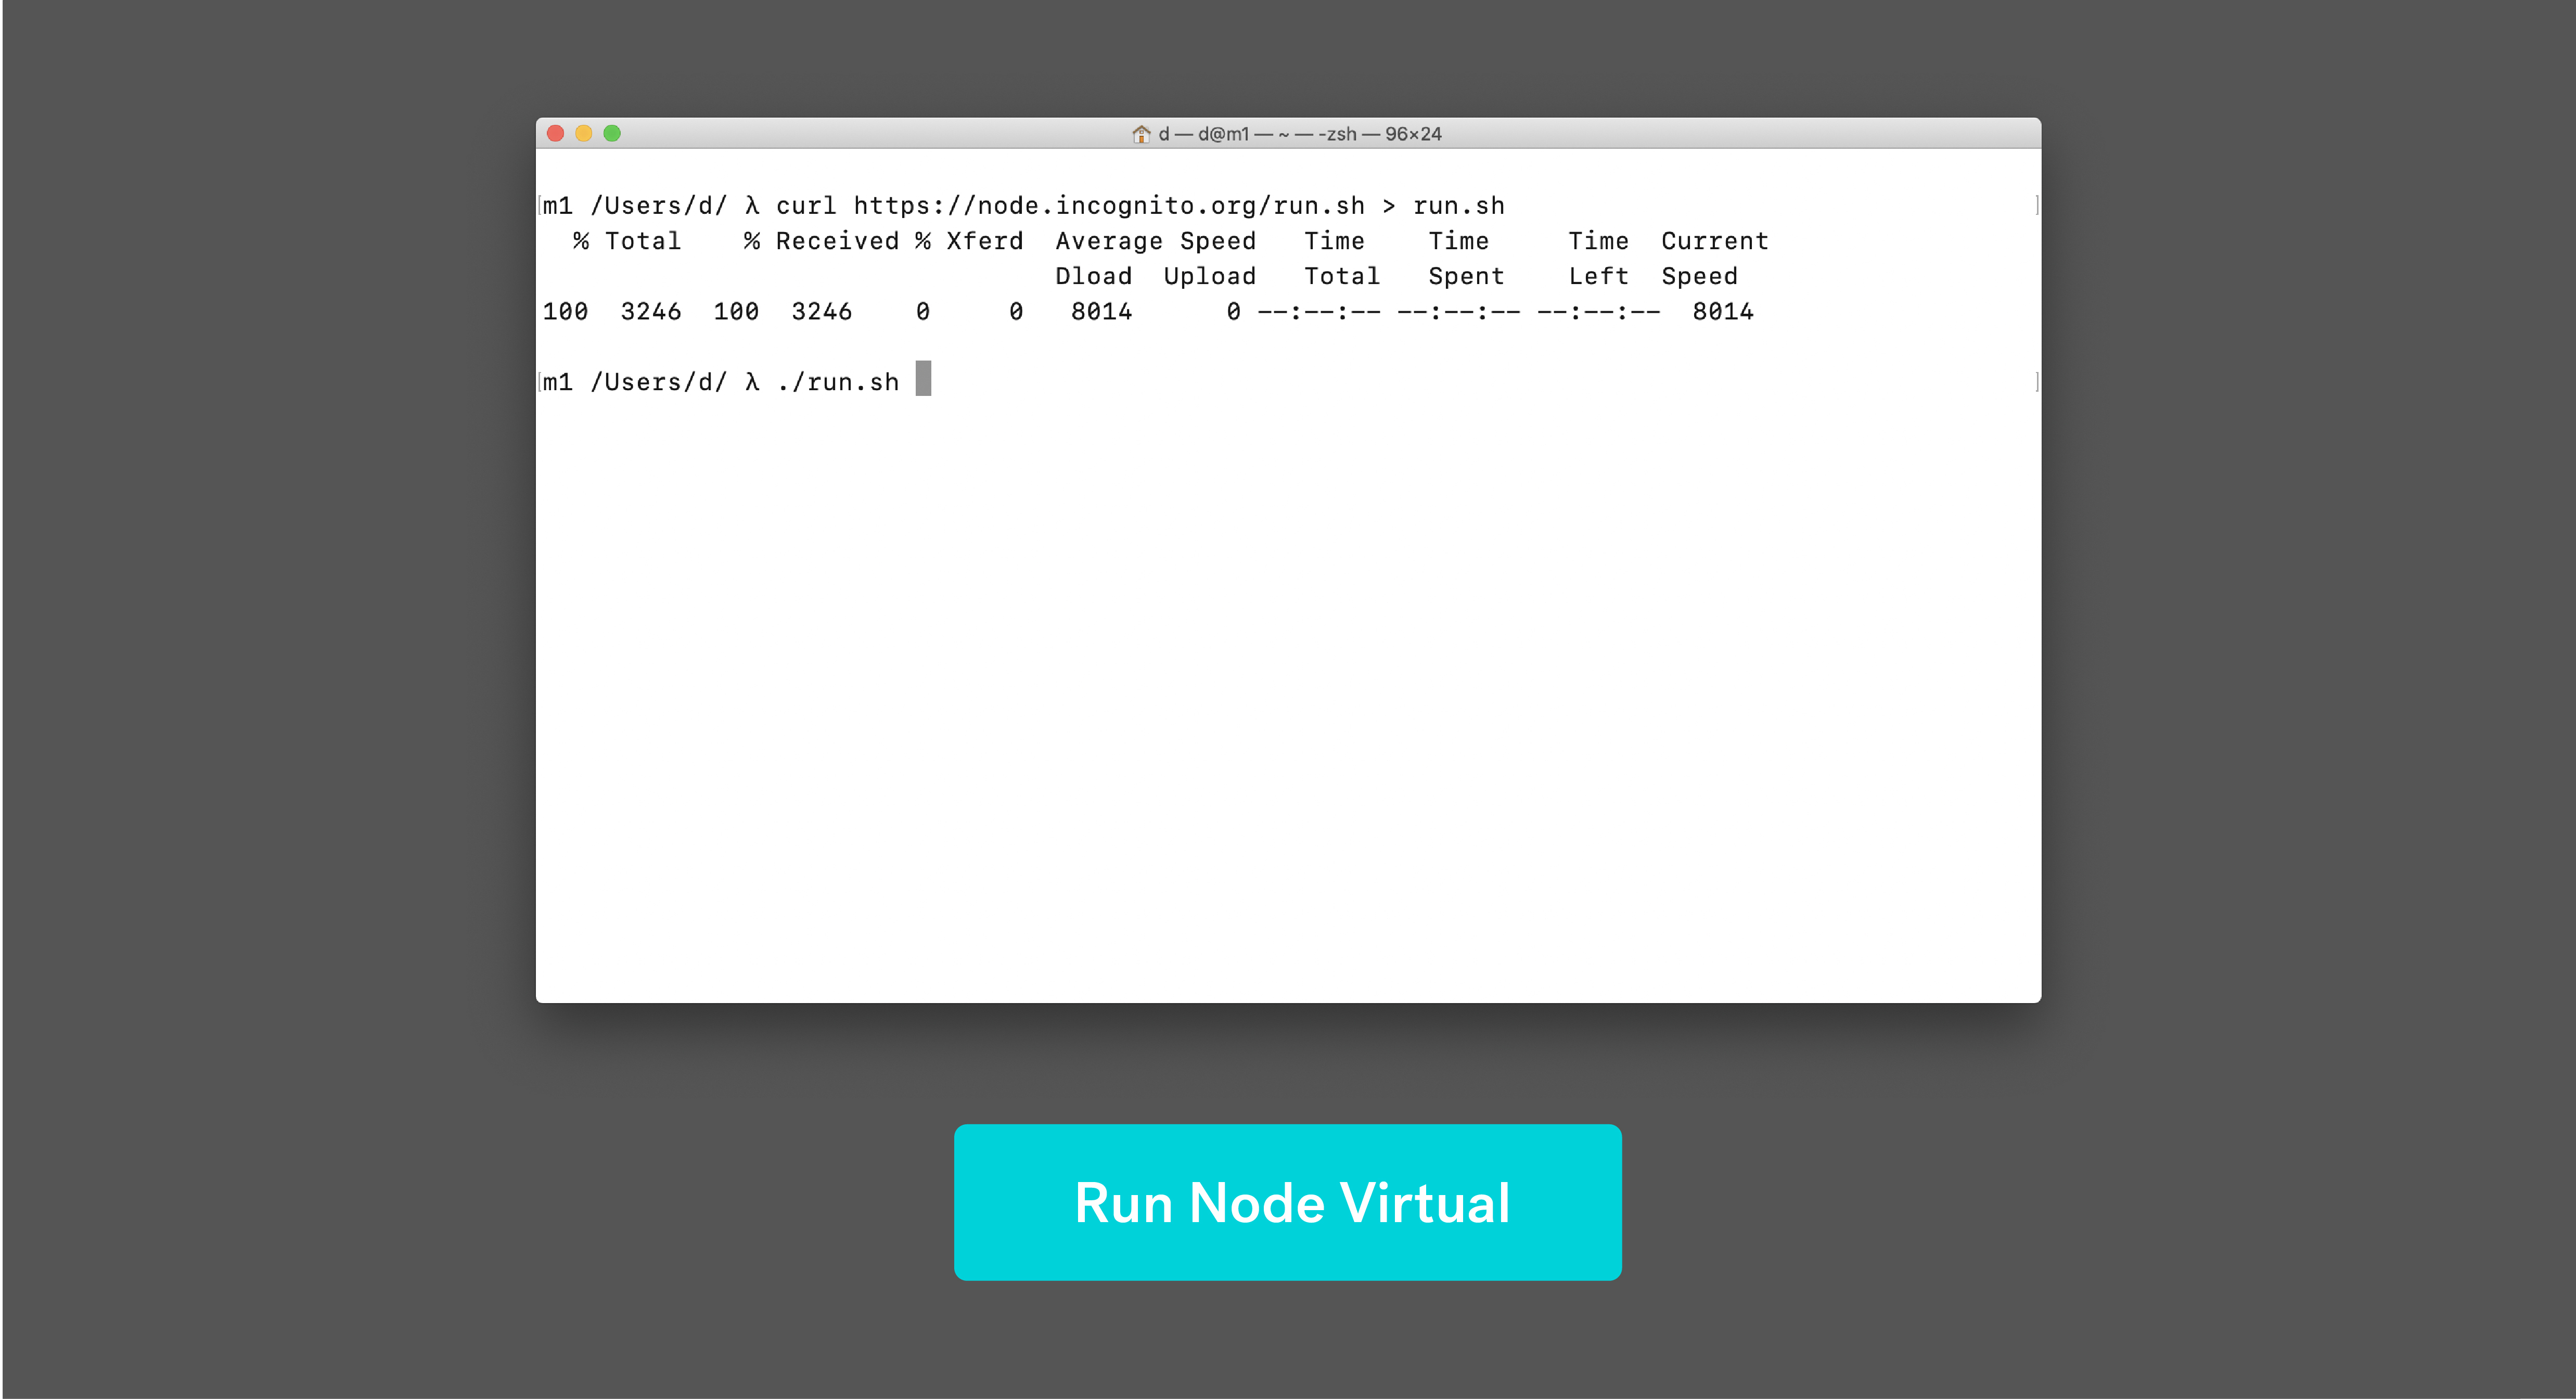Click the lambda symbol in second prompt

(x=752, y=382)
